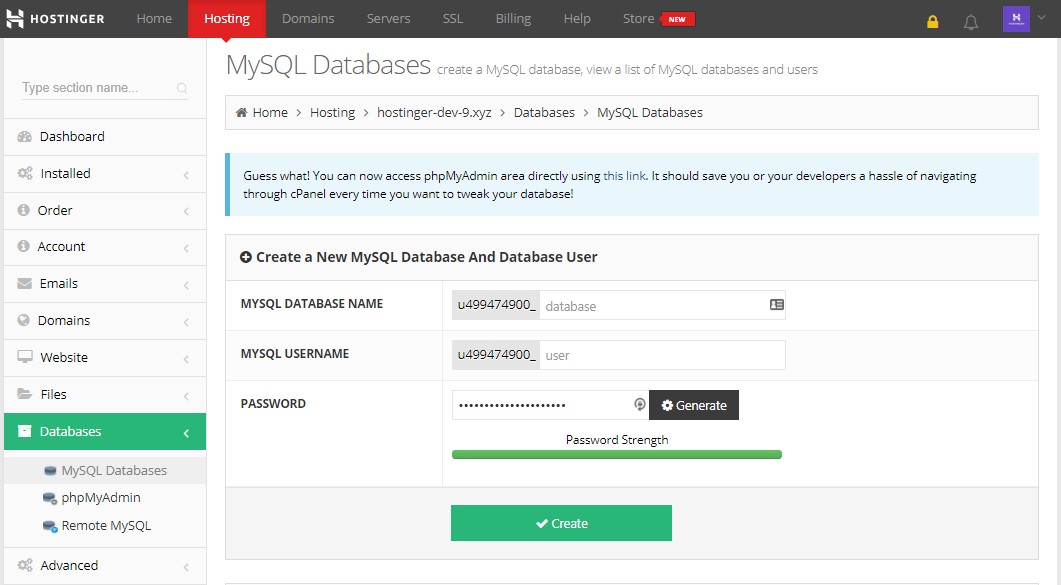Open the Hosting top tab
Viewport: 1061px width, 585px height.
coord(227,18)
